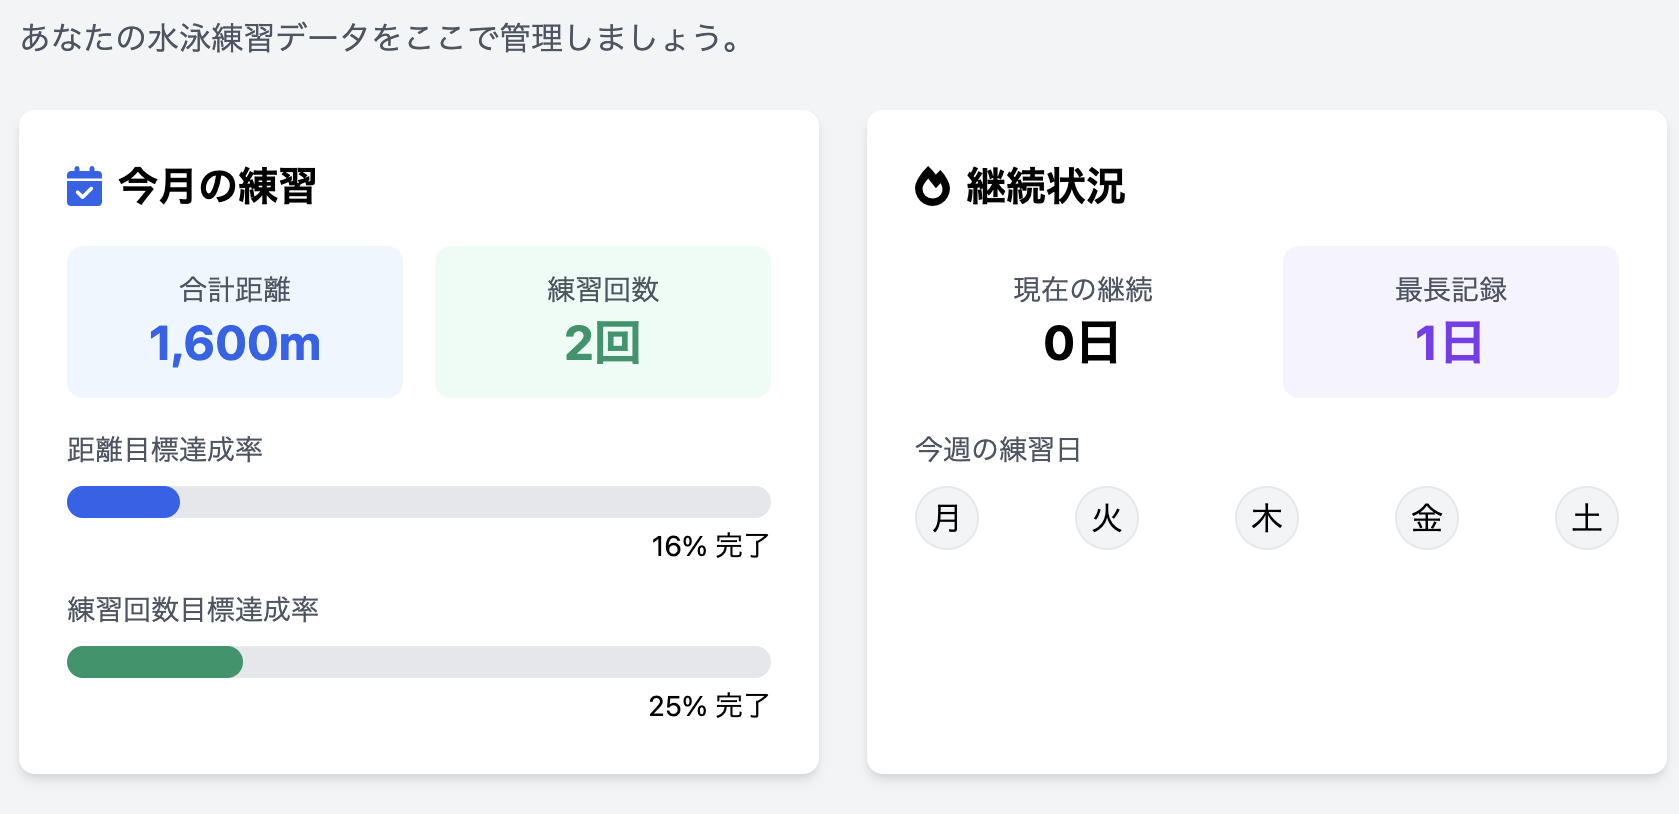Click the calendar icon beside 今月の練習
Image resolution: width=1679 pixels, height=814 pixels.
pyautogui.click(x=85, y=187)
